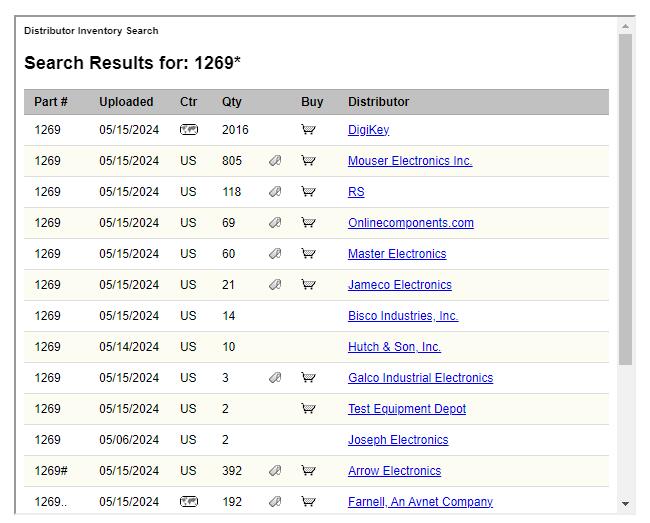Click the world map icon in DigiKey row
650x523 pixels.
click(x=189, y=130)
